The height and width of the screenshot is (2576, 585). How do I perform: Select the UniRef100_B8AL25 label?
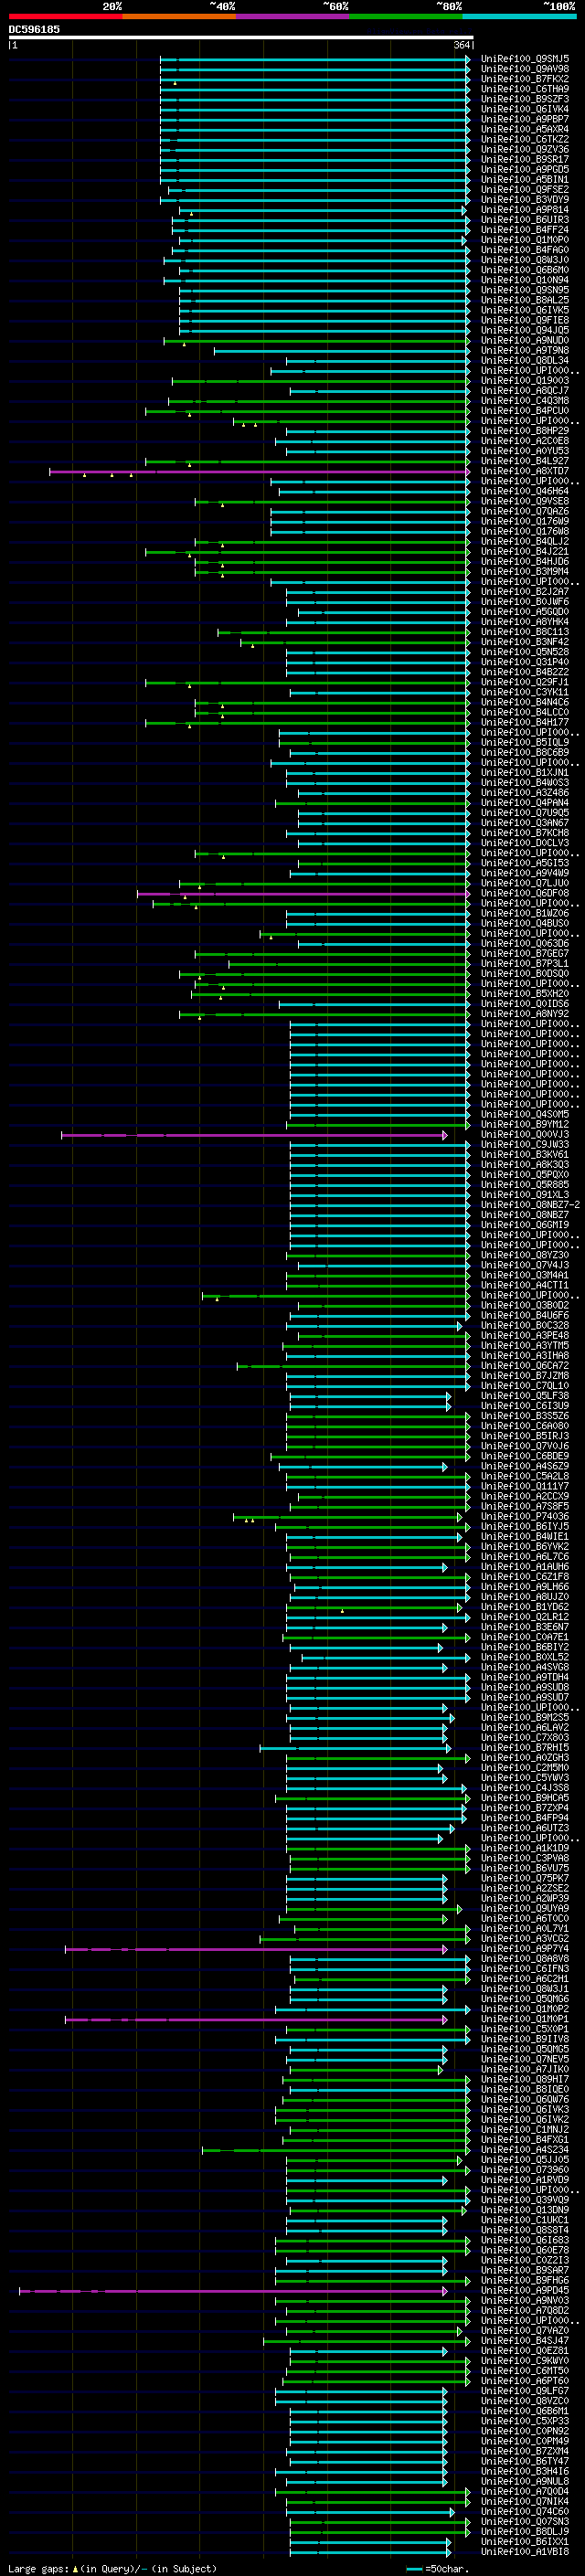[x=525, y=300]
